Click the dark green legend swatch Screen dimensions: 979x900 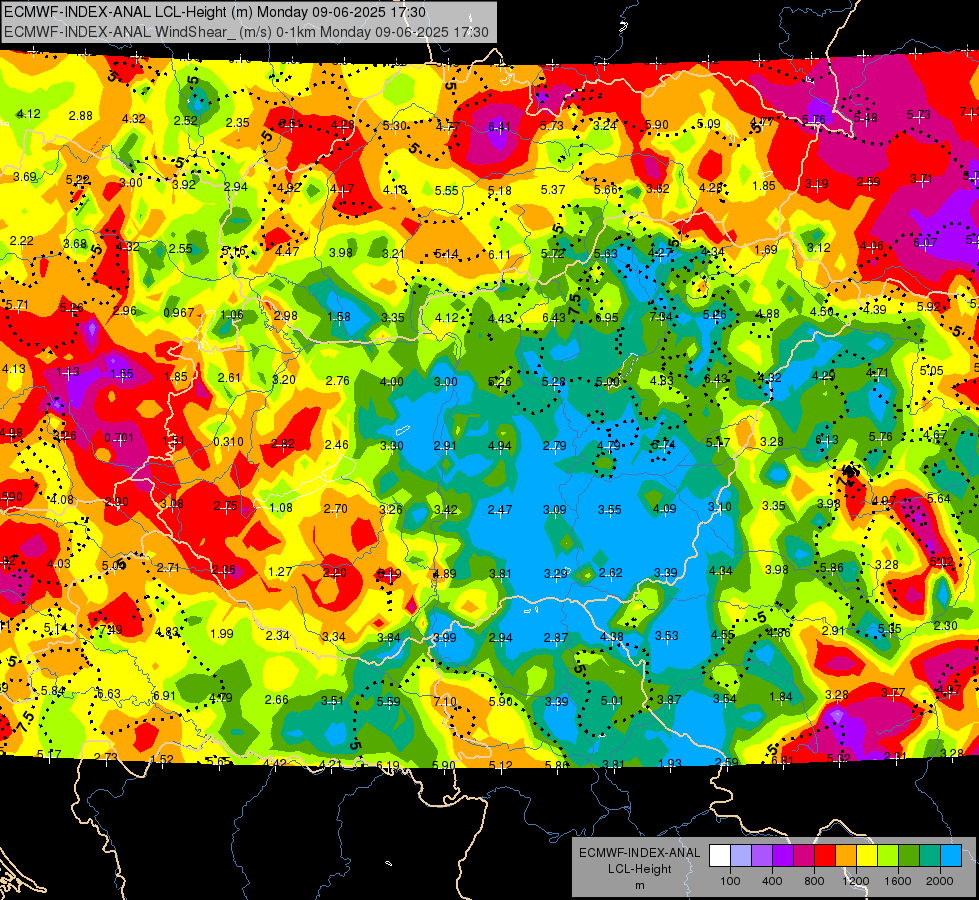pyautogui.click(x=908, y=856)
